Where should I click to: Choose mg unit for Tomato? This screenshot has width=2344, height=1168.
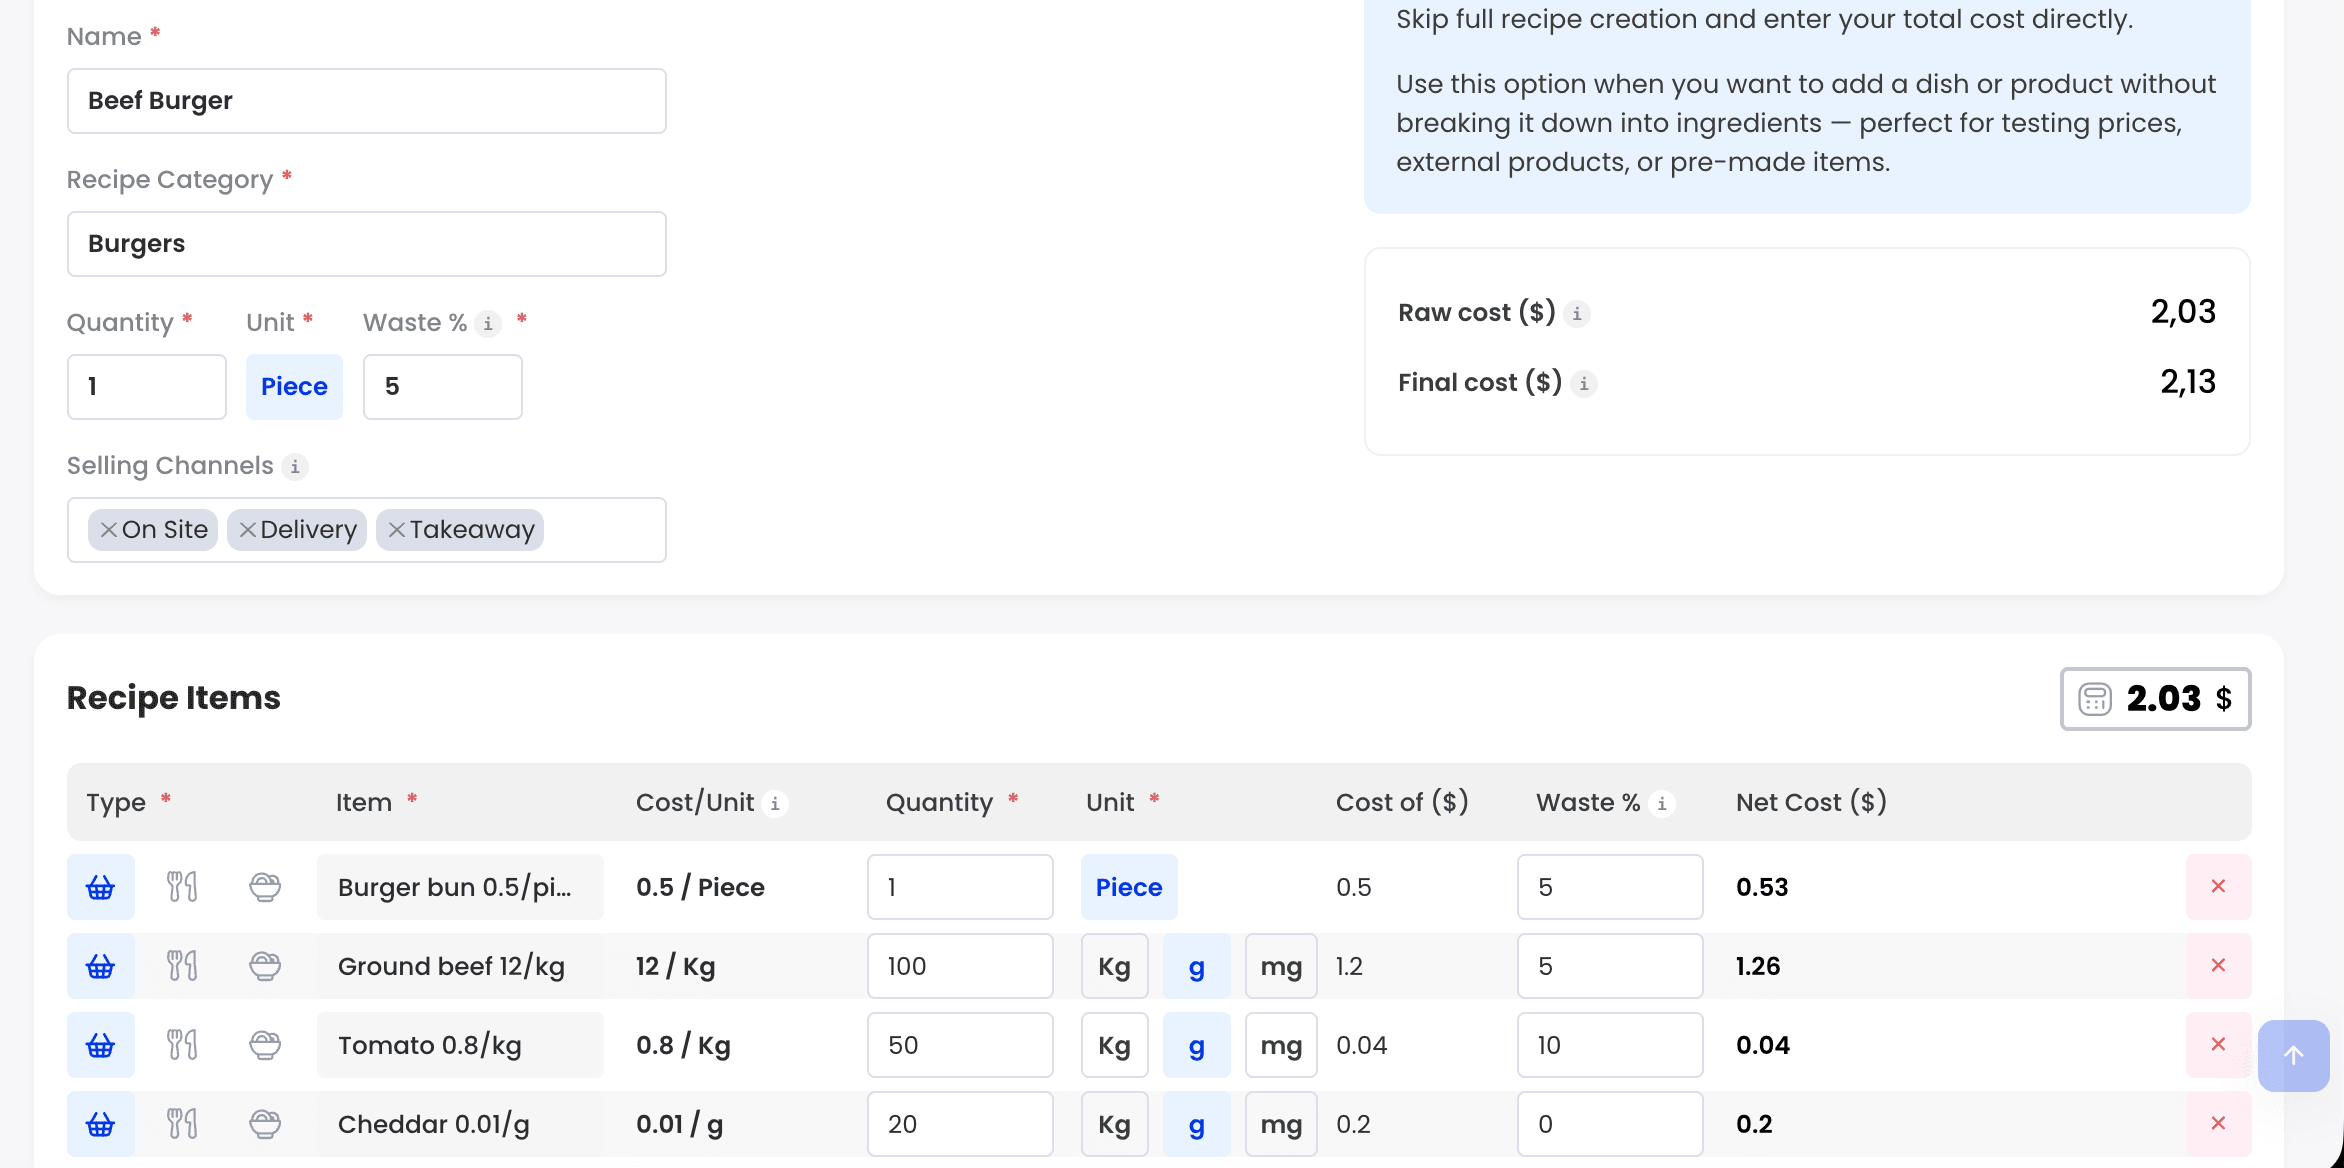[x=1281, y=1045]
